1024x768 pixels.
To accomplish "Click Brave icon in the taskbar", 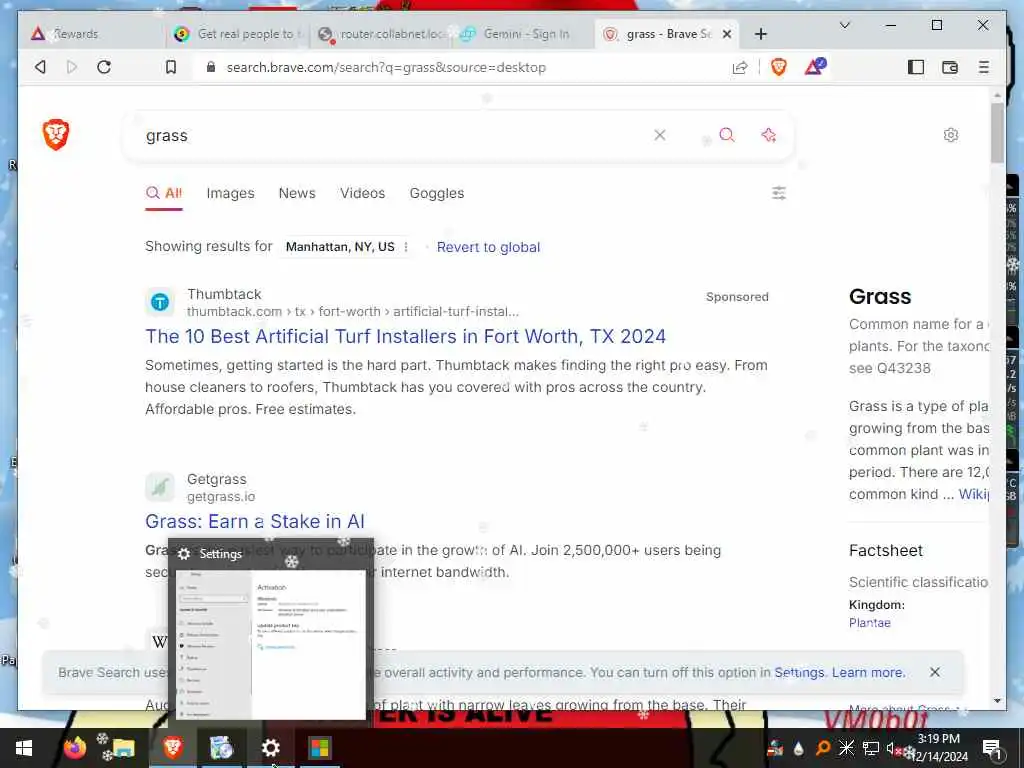I will [x=173, y=747].
